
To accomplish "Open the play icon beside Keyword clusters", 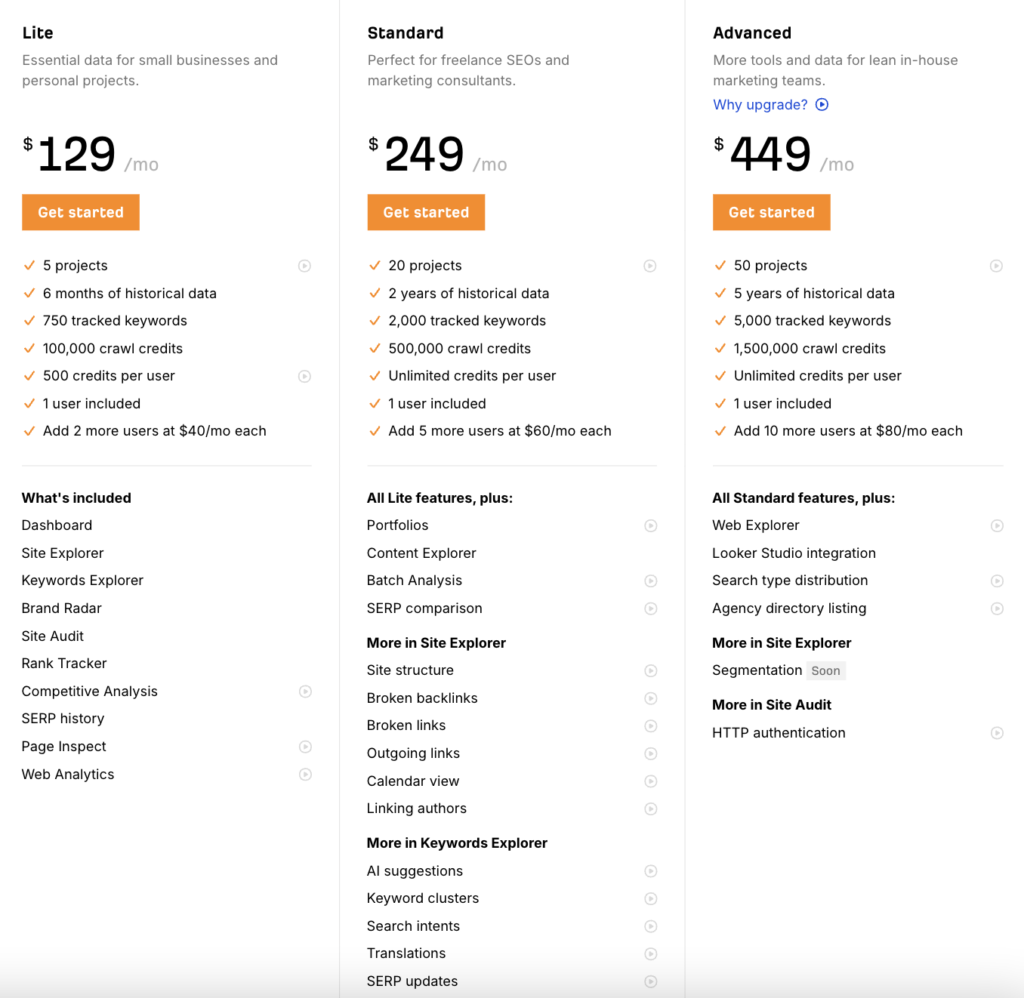I will click(x=650, y=899).
